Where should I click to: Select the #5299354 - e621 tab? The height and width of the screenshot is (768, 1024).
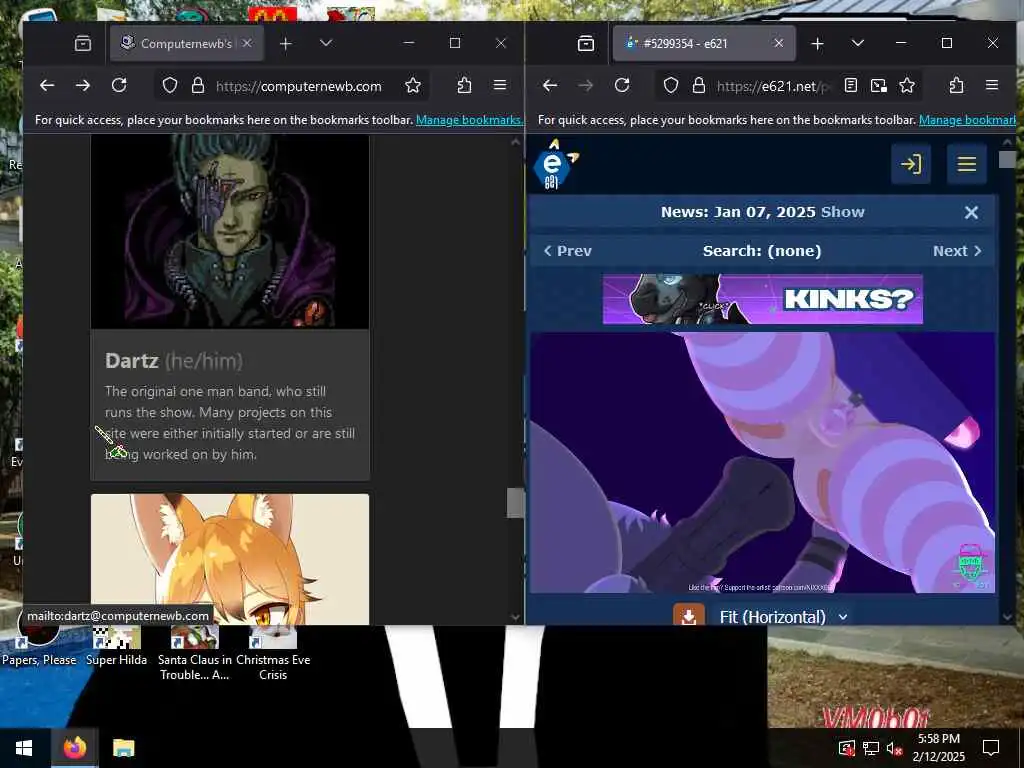(x=704, y=44)
